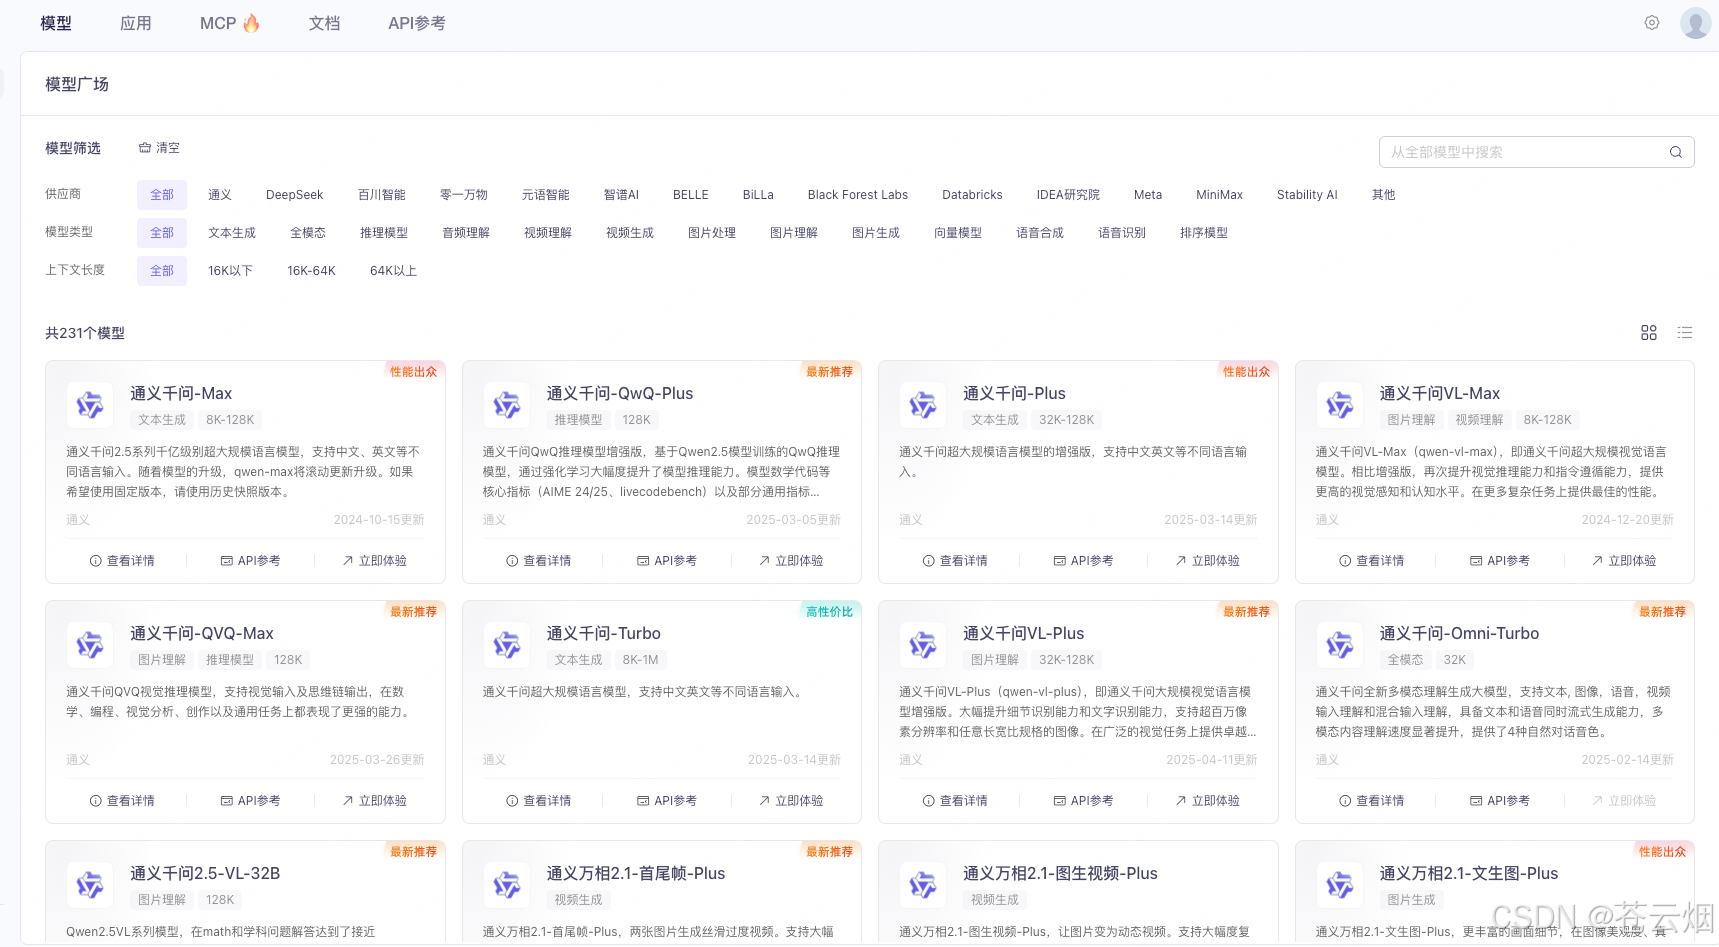This screenshot has height=947, width=1719.
Task: Filter model type by 文本生成
Action: 232,233
